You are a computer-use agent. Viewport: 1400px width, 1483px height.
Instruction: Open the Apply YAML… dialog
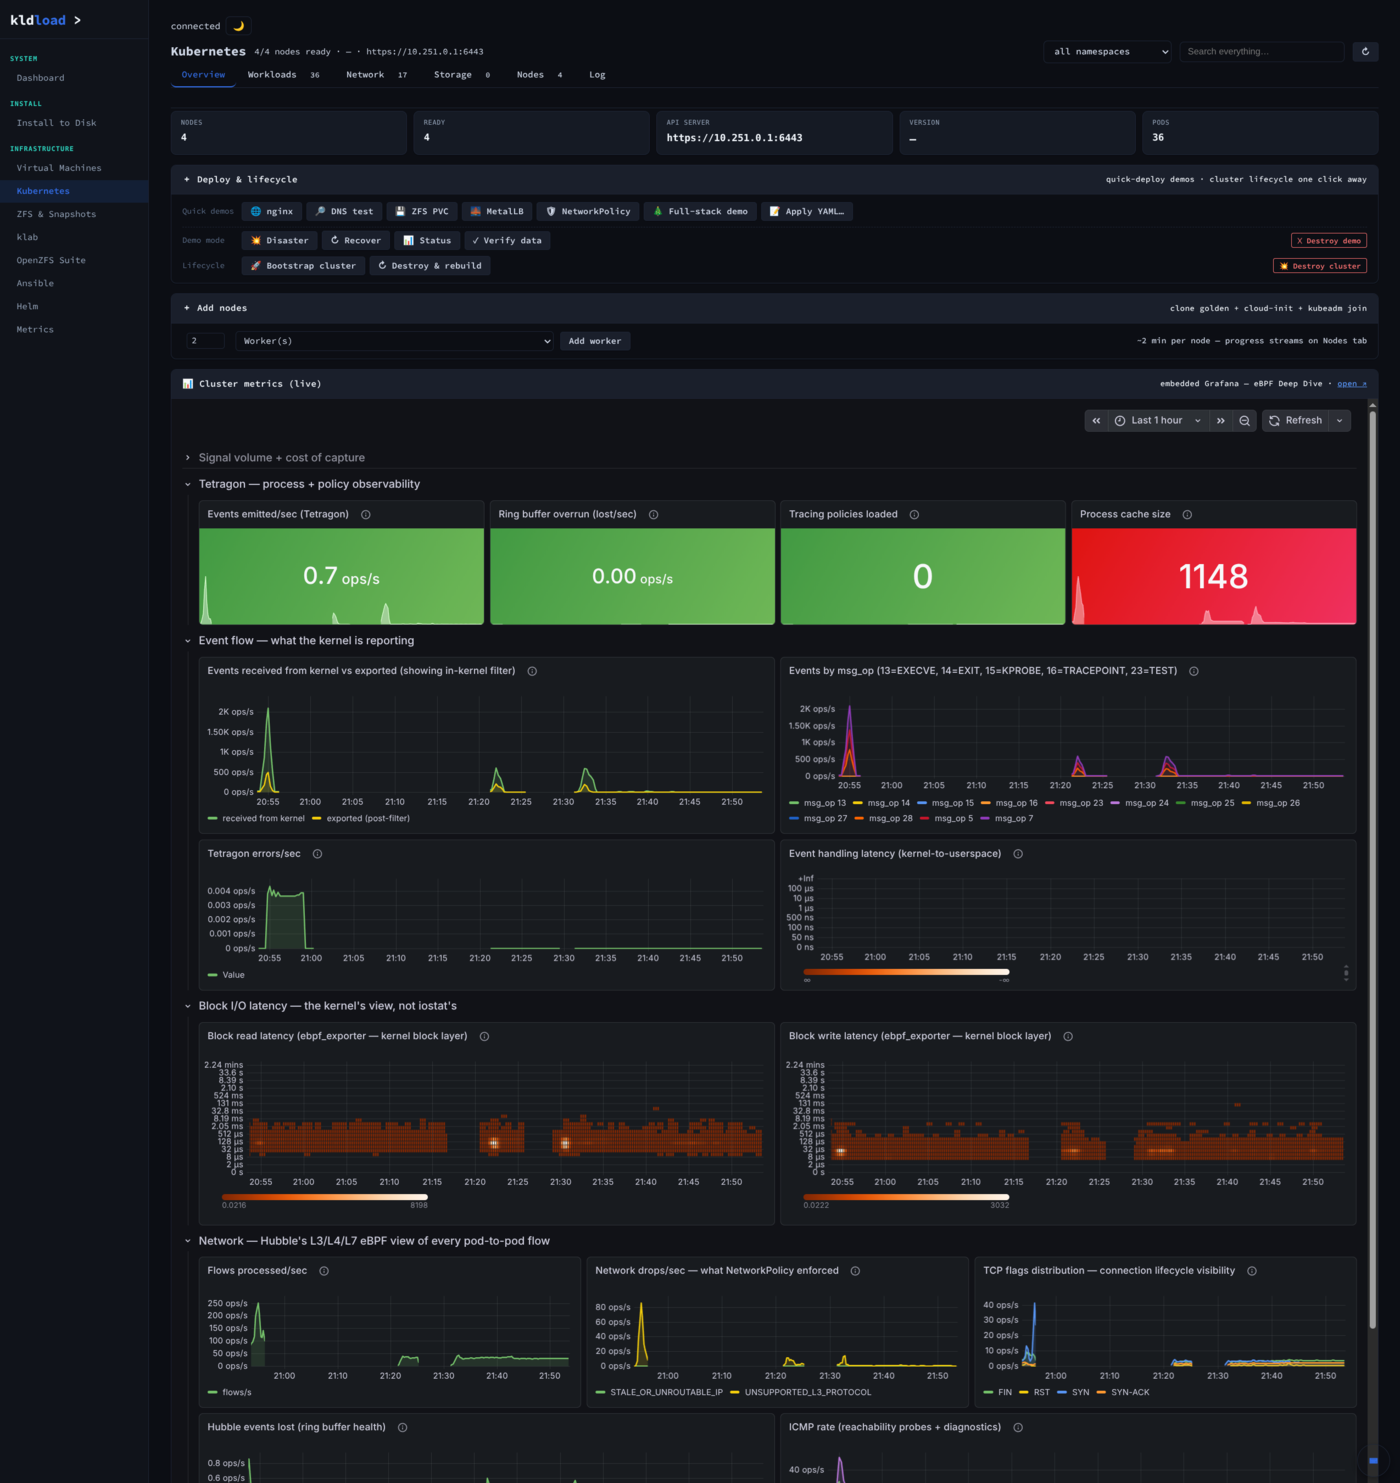tap(807, 211)
